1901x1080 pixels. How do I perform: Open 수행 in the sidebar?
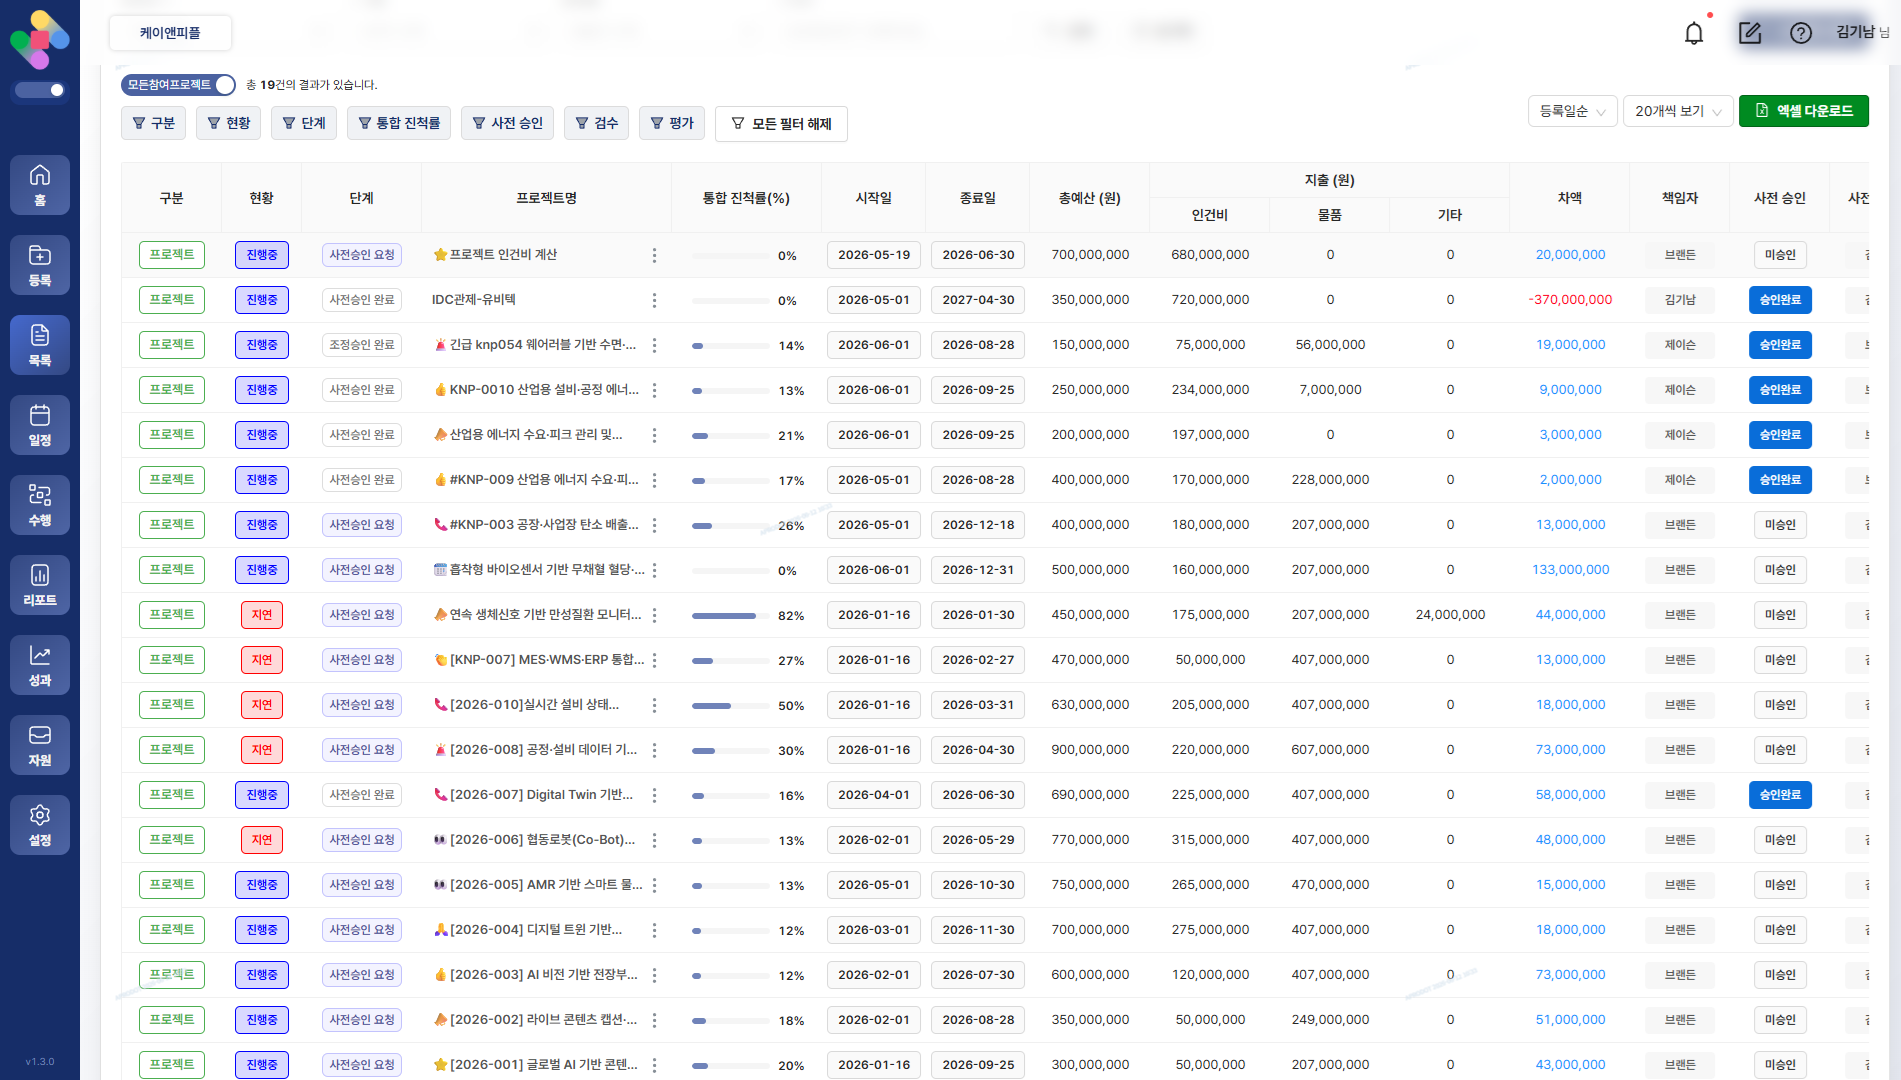point(40,505)
